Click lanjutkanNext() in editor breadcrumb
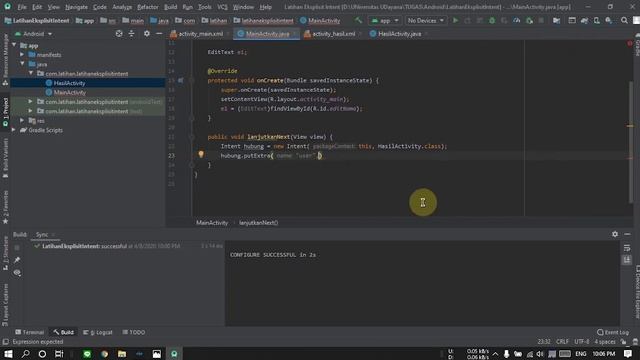 258,223
